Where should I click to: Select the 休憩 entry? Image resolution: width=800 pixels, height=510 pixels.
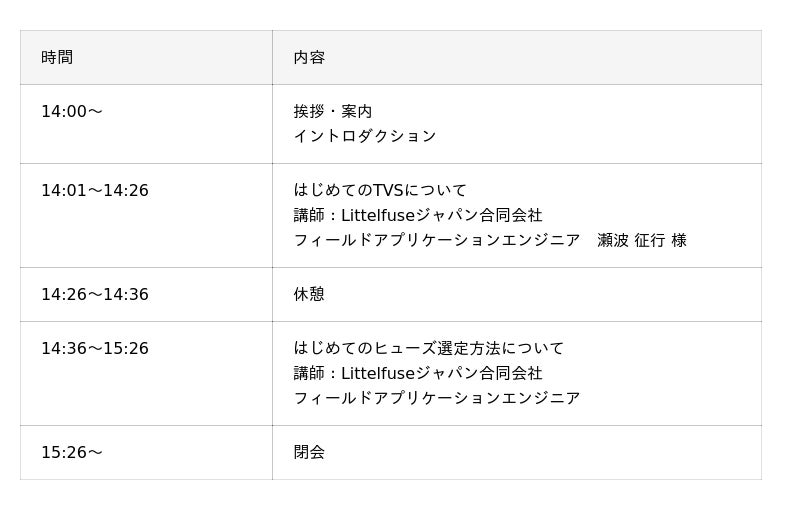[309, 295]
